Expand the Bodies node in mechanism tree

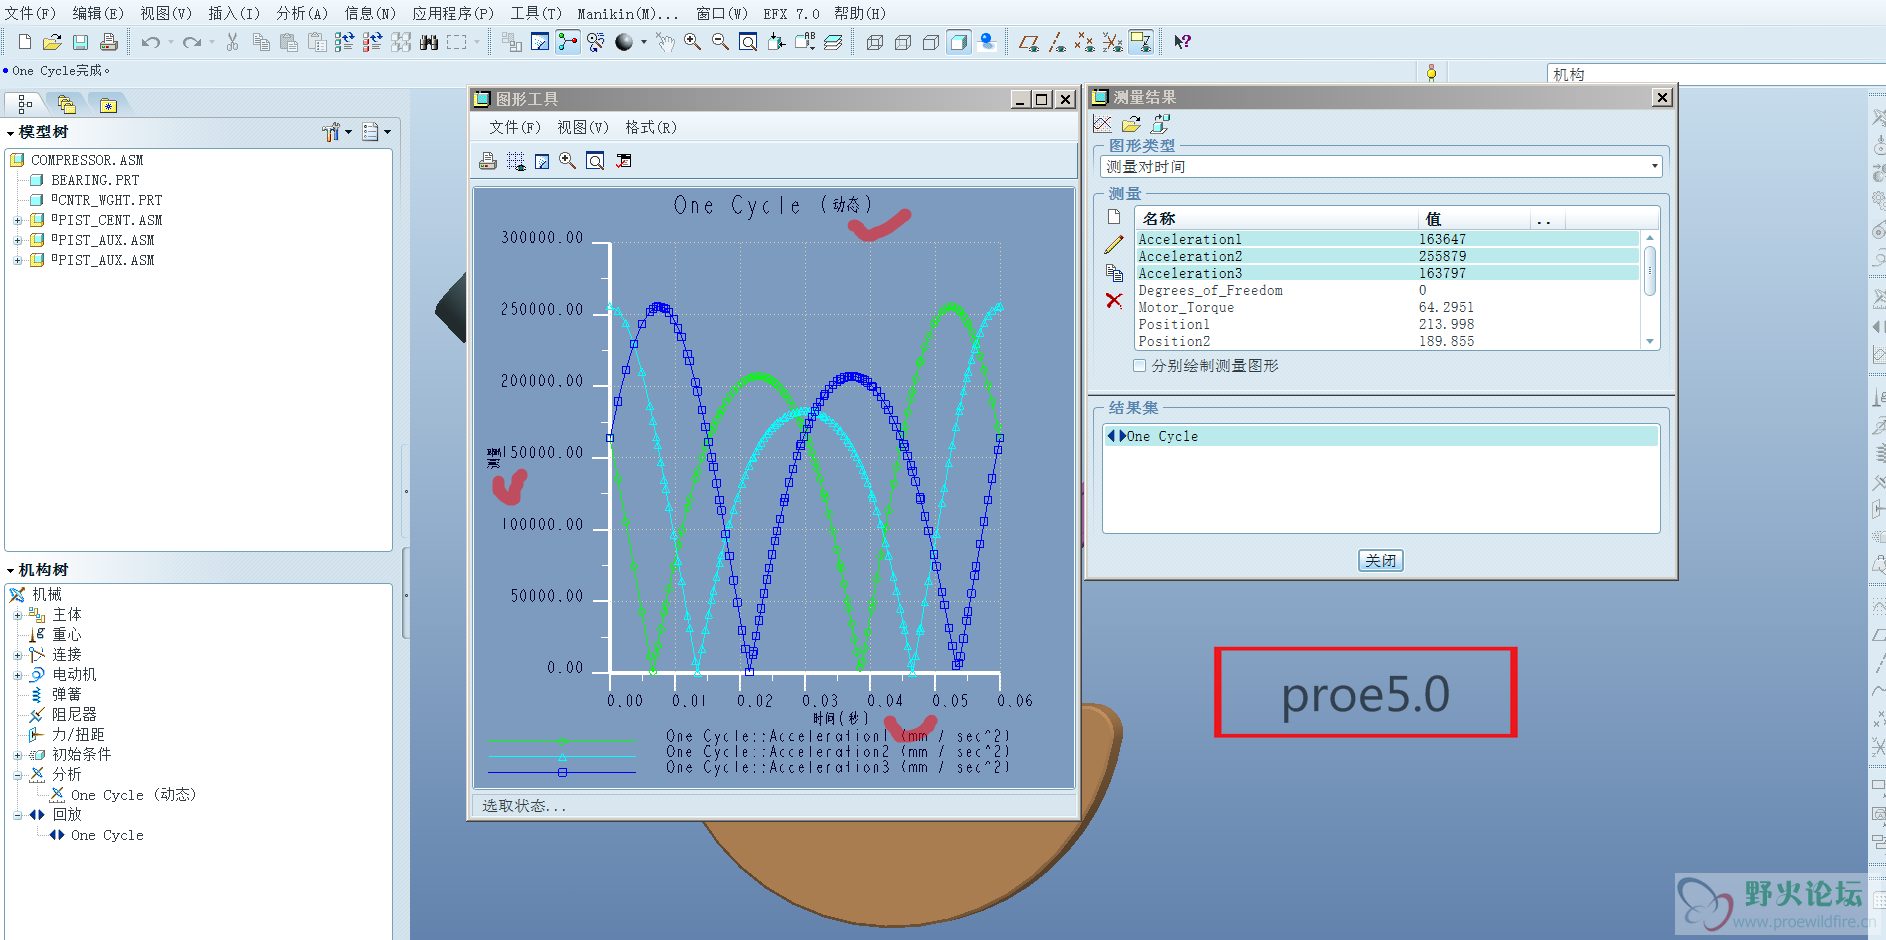pos(17,615)
